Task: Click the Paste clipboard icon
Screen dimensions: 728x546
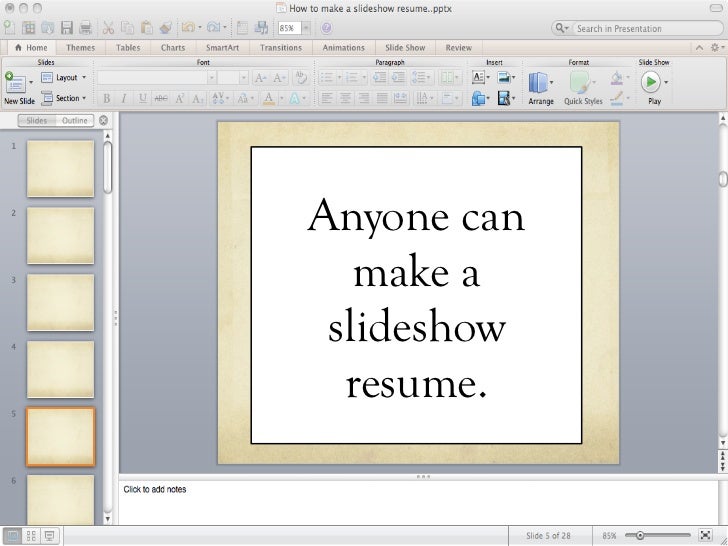Action: point(146,28)
